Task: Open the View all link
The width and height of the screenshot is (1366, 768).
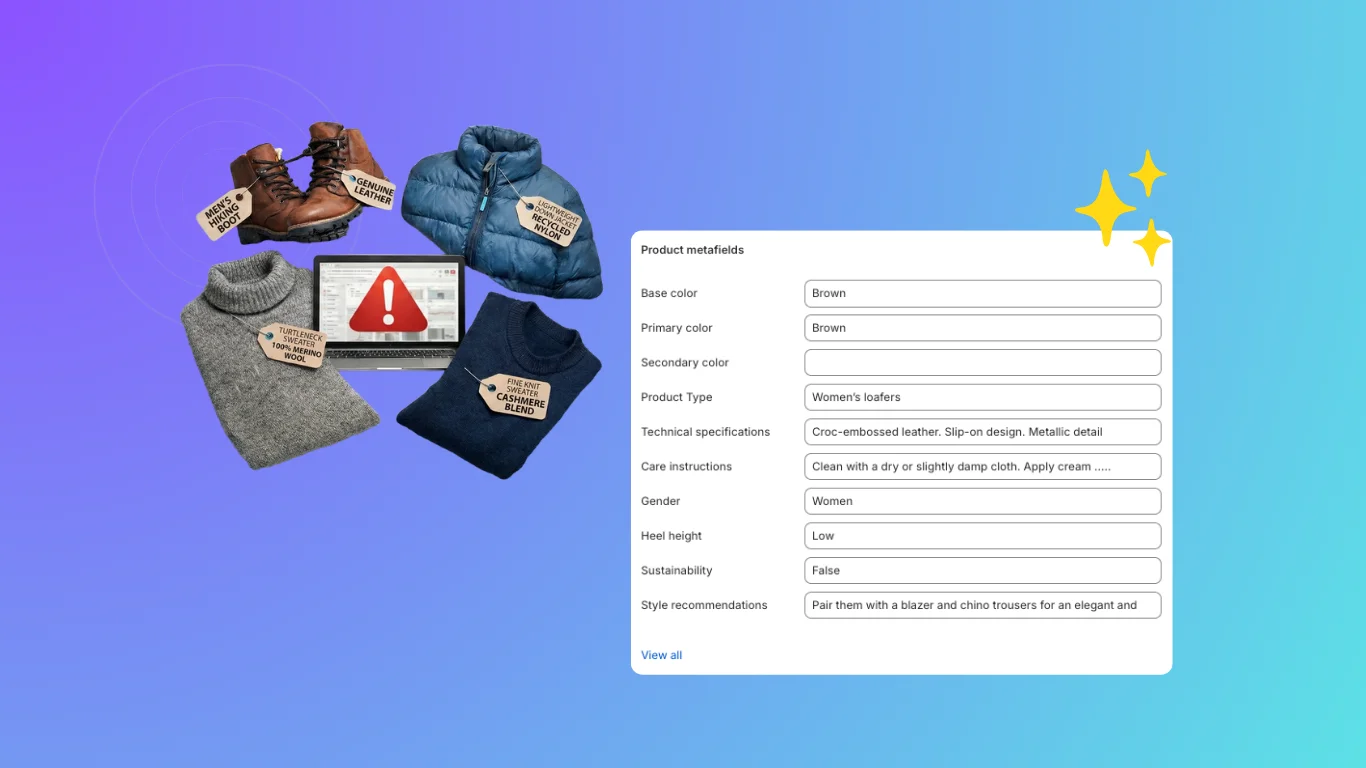Action: pyautogui.click(x=661, y=655)
